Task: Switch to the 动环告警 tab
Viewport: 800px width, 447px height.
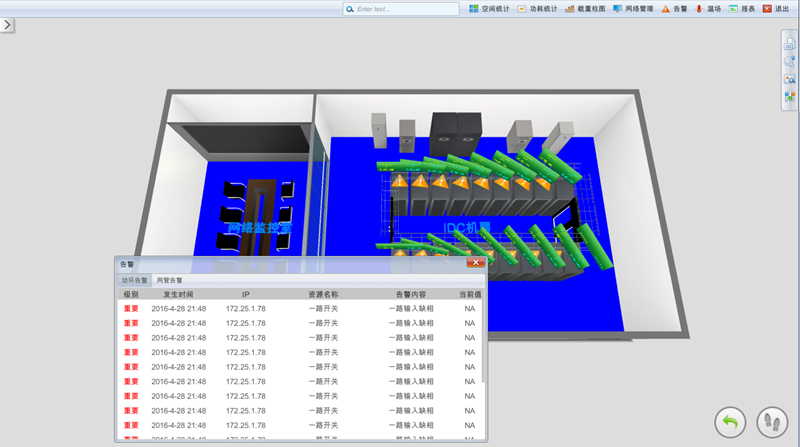Action: click(x=134, y=281)
